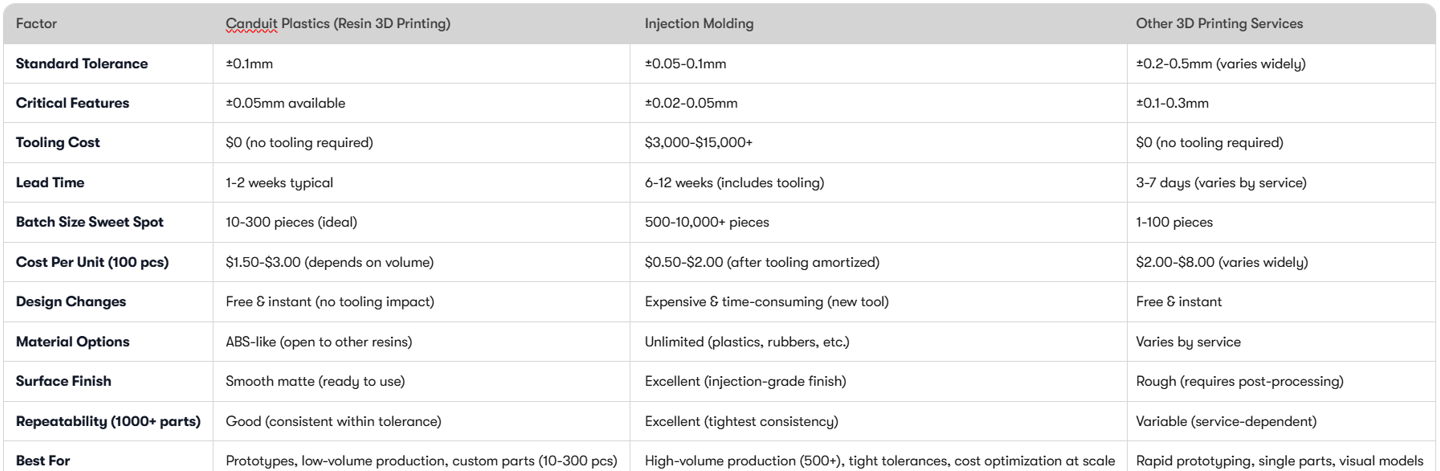Select the Design Changes row label
The image size is (1440, 471).
tap(71, 302)
